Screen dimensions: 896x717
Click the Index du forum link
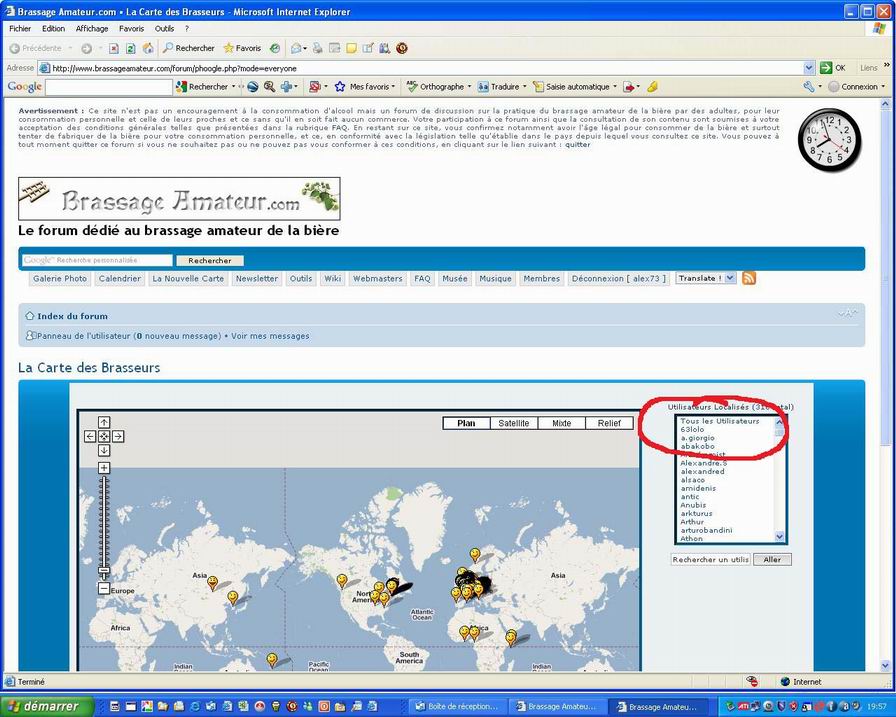[x=72, y=316]
